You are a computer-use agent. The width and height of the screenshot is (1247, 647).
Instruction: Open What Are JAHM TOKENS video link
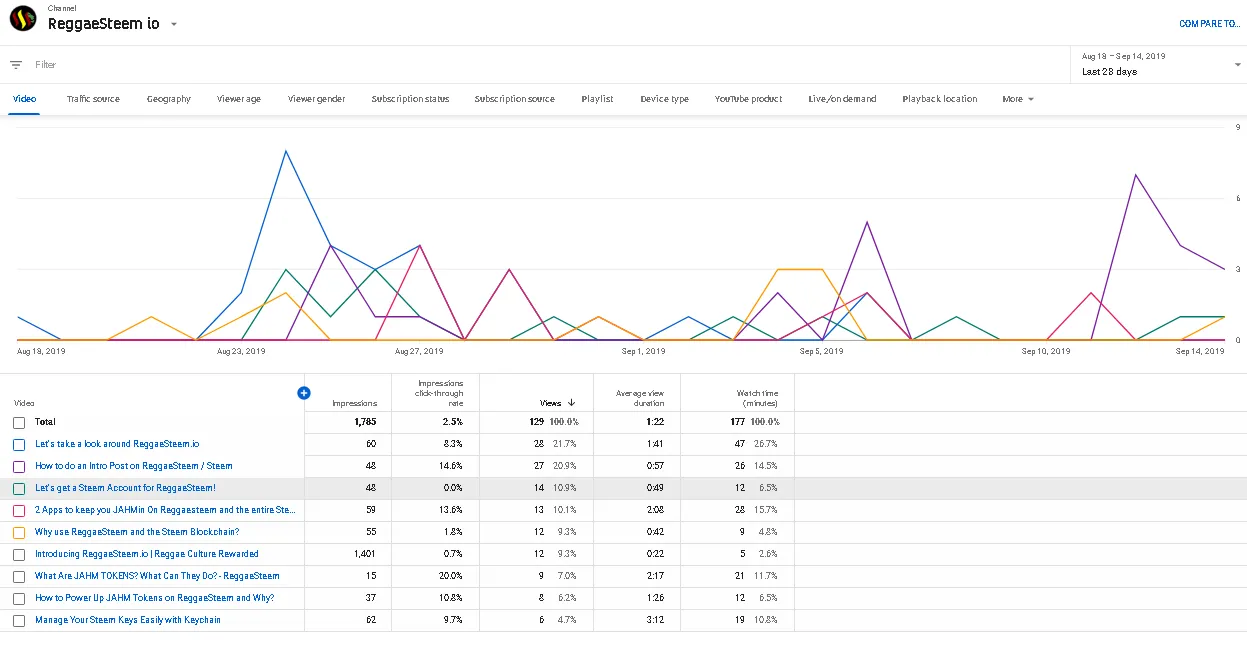(x=157, y=576)
